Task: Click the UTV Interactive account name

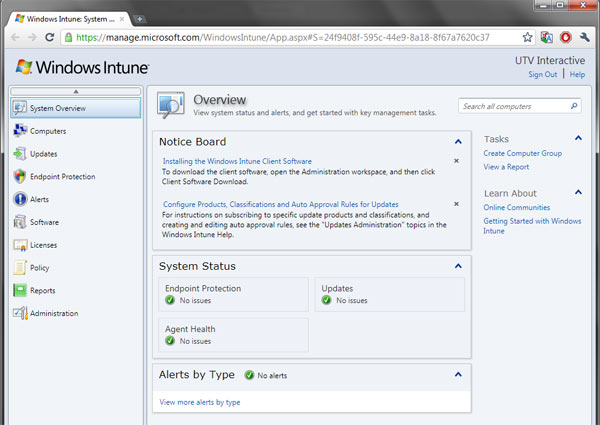Action: pyautogui.click(x=550, y=60)
